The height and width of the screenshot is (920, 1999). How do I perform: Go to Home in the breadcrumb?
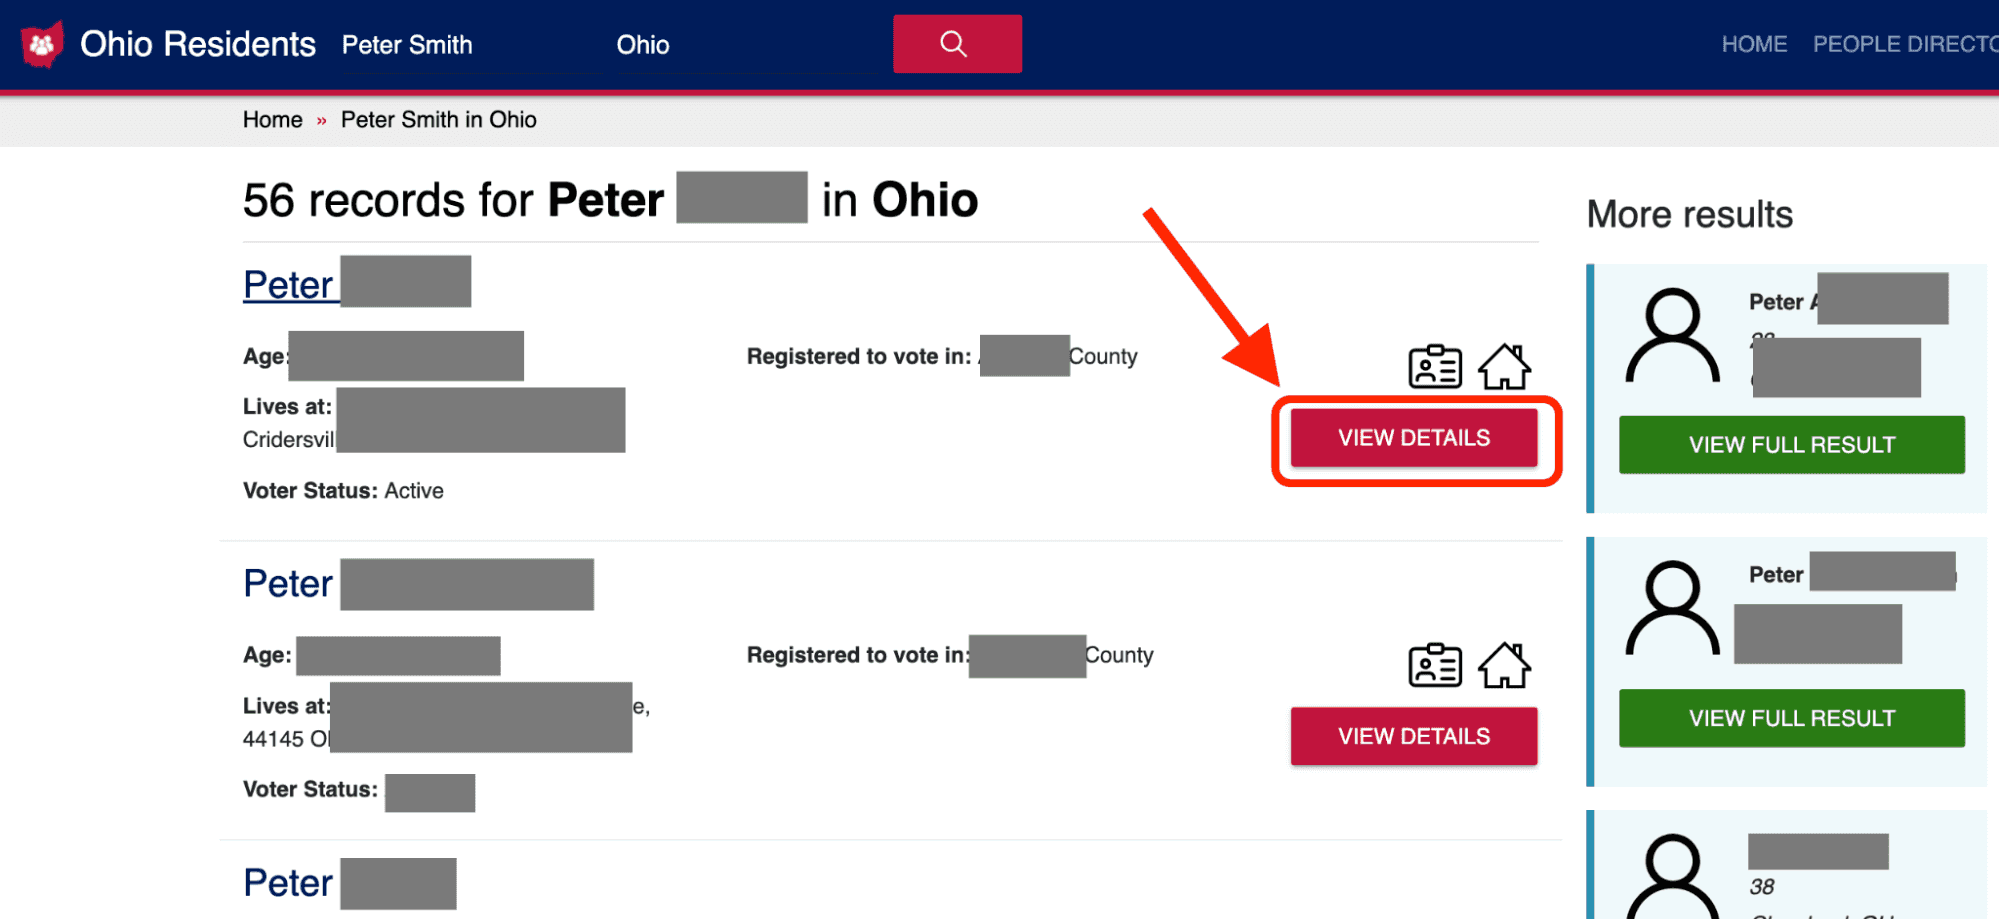click(x=272, y=120)
